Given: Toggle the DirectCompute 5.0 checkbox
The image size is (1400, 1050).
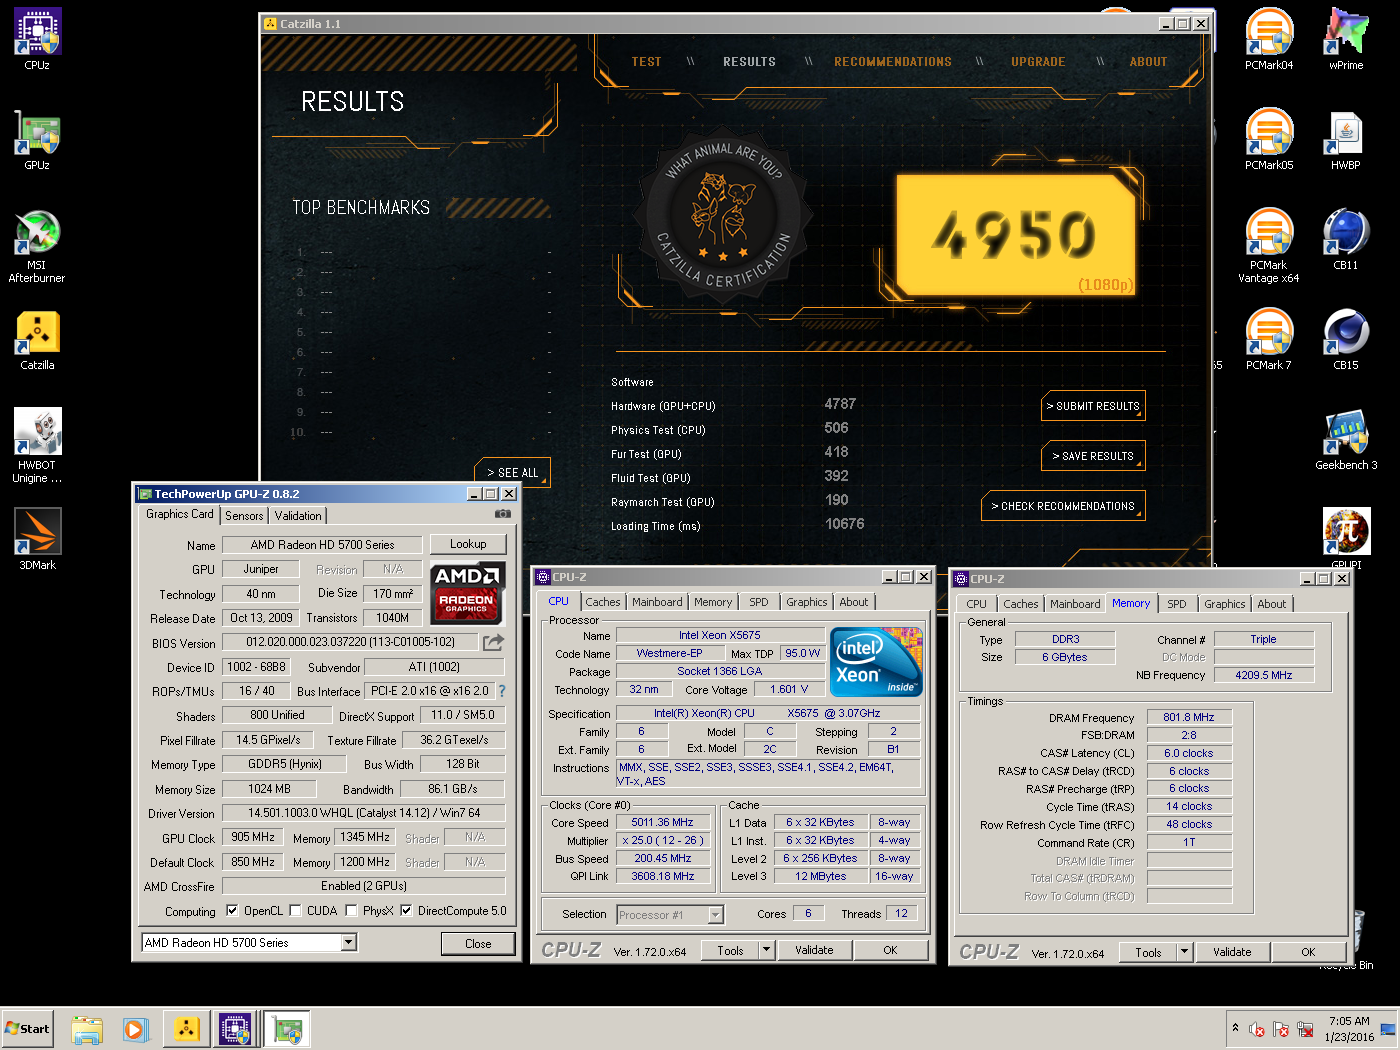Looking at the screenshot, I should 406,911.
